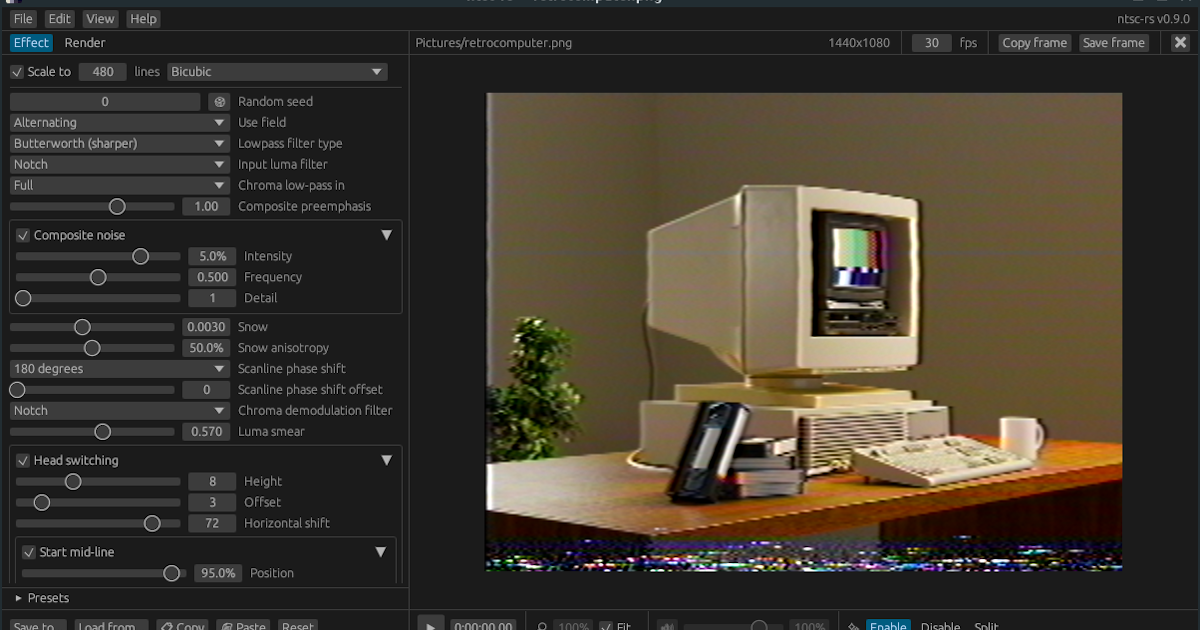Click the audio volume slider handle
The image size is (1200, 630).
pyautogui.click(x=759, y=626)
